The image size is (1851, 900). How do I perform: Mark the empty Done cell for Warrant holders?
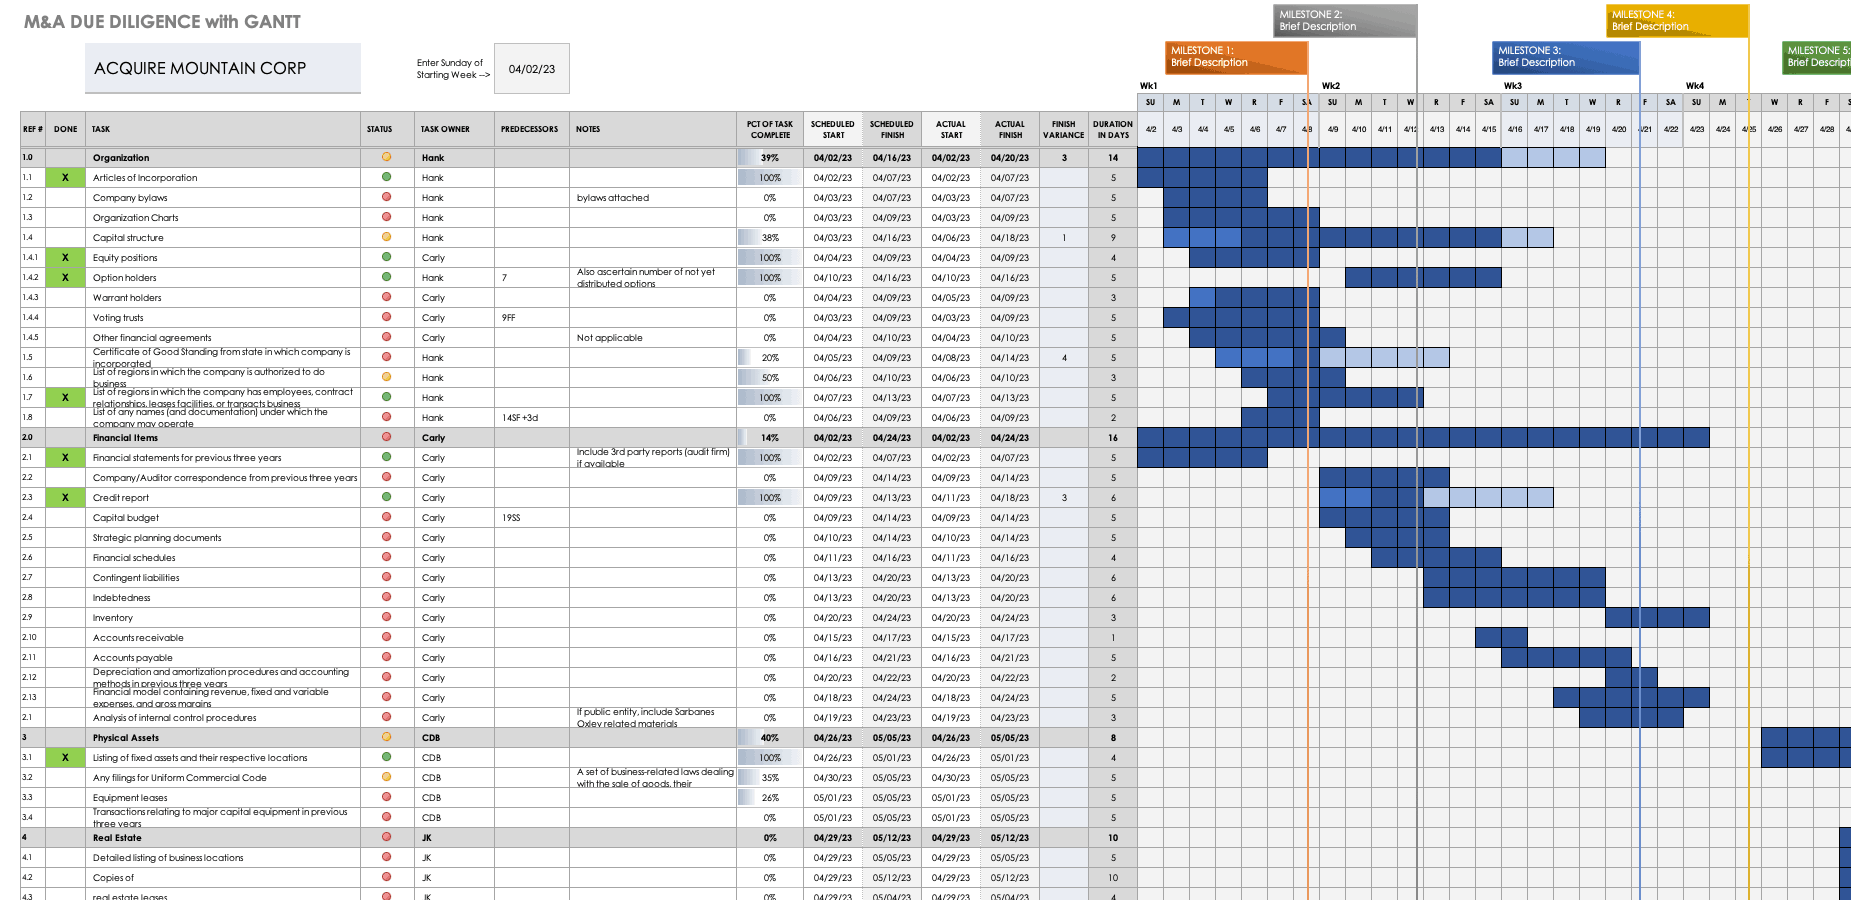click(x=66, y=297)
